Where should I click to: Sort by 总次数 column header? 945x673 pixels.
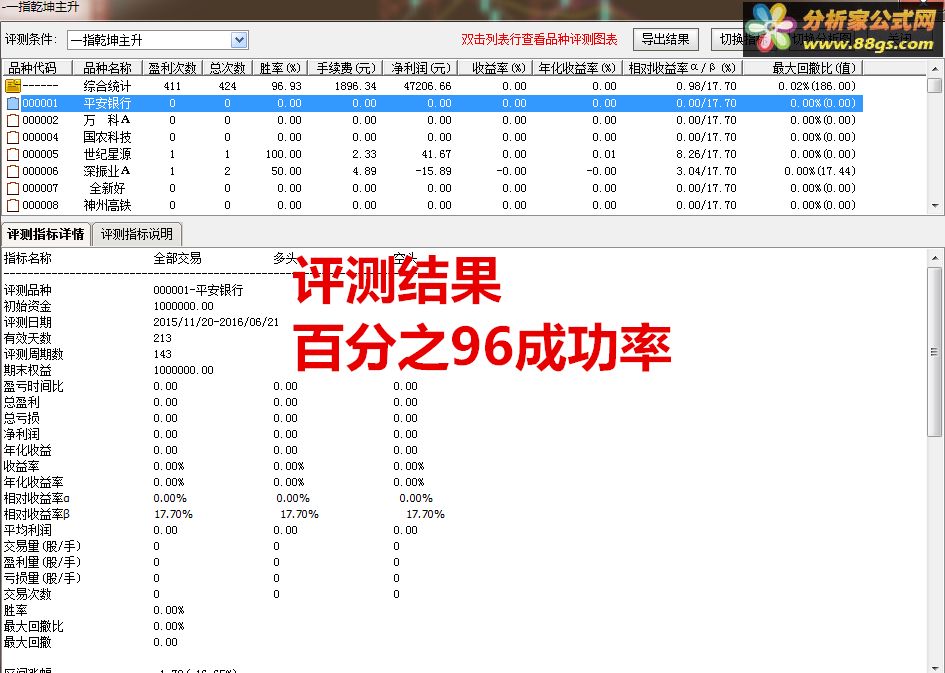coord(227,68)
